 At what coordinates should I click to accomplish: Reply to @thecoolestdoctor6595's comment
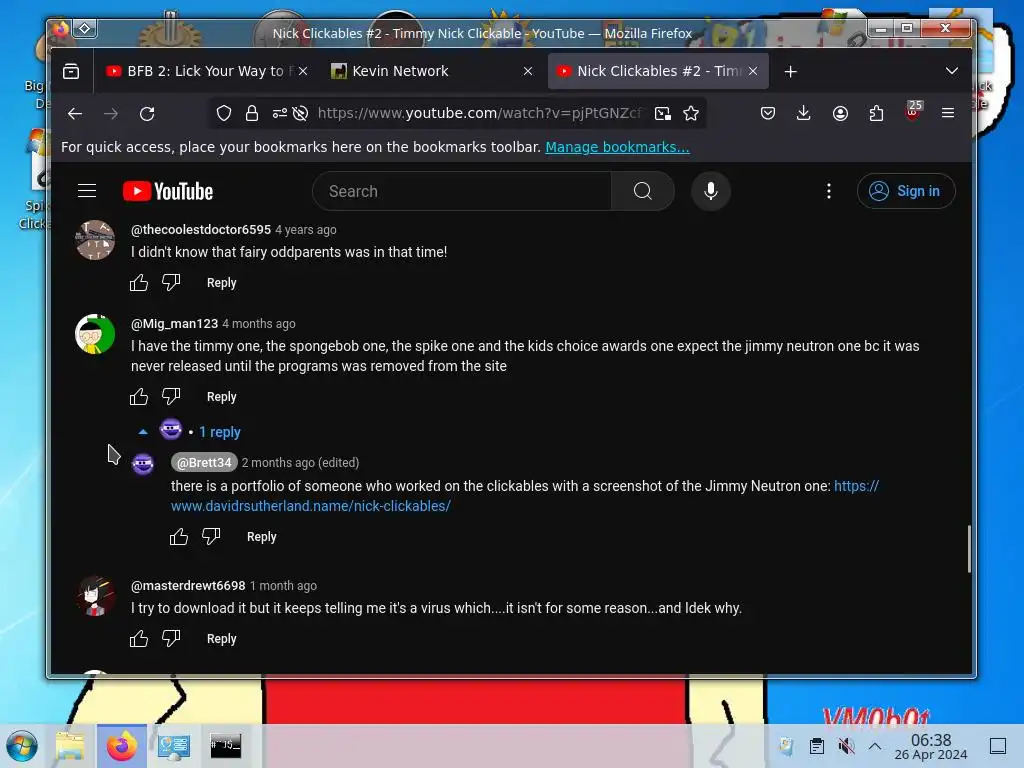[221, 283]
